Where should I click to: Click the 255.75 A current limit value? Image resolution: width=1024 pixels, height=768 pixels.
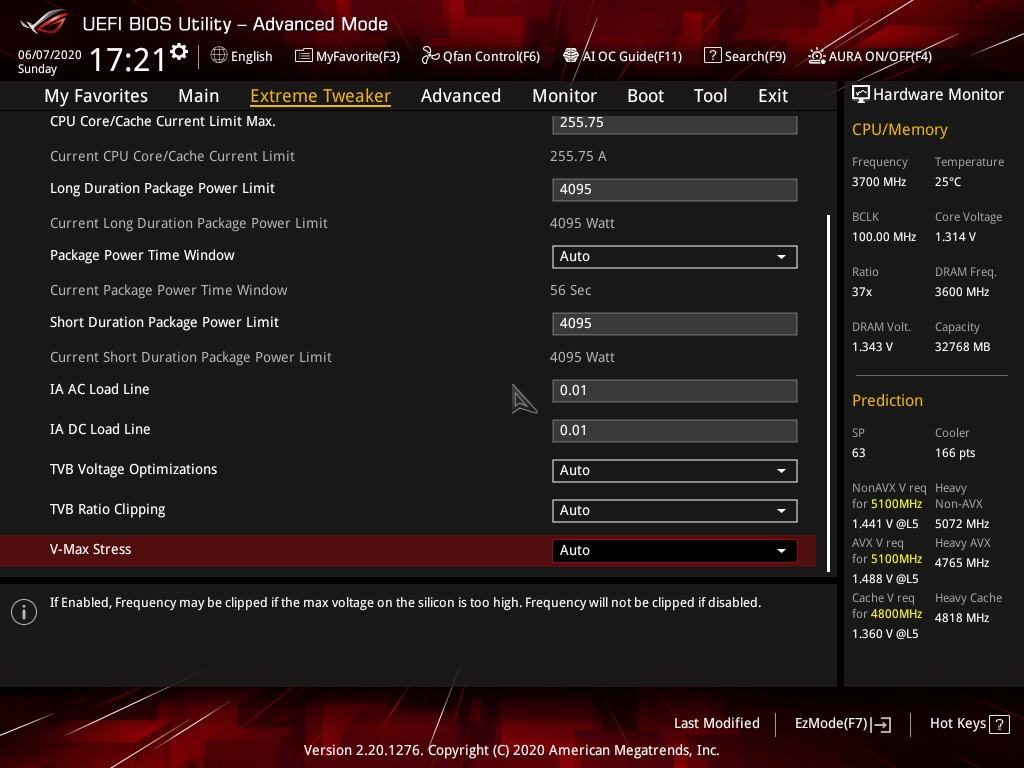tap(578, 156)
